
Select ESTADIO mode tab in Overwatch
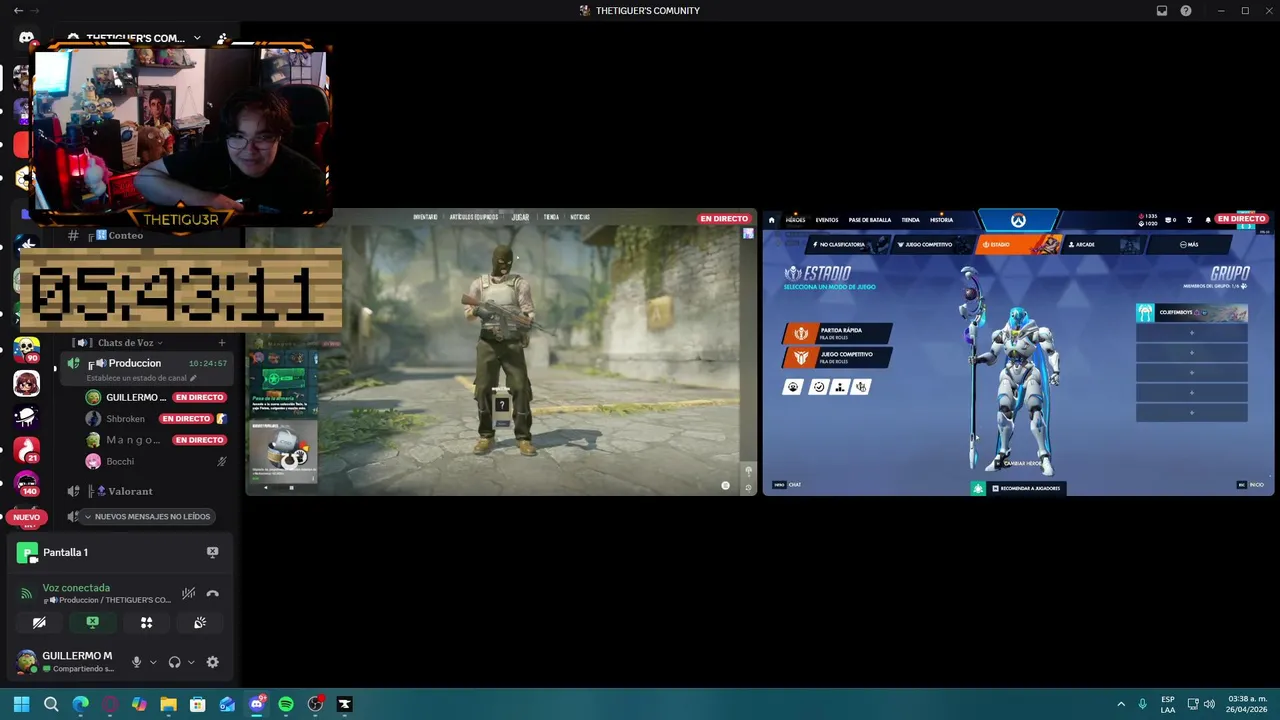click(x=1019, y=244)
